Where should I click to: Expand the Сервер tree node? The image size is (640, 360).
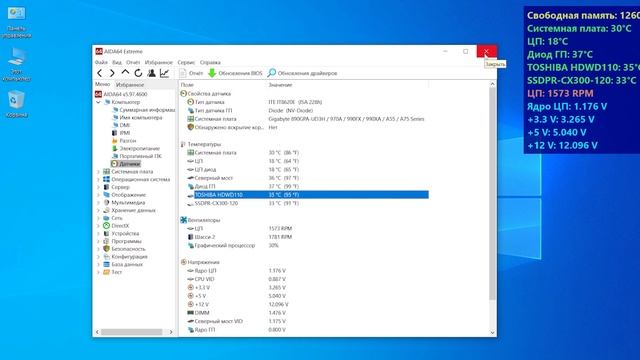(x=98, y=187)
